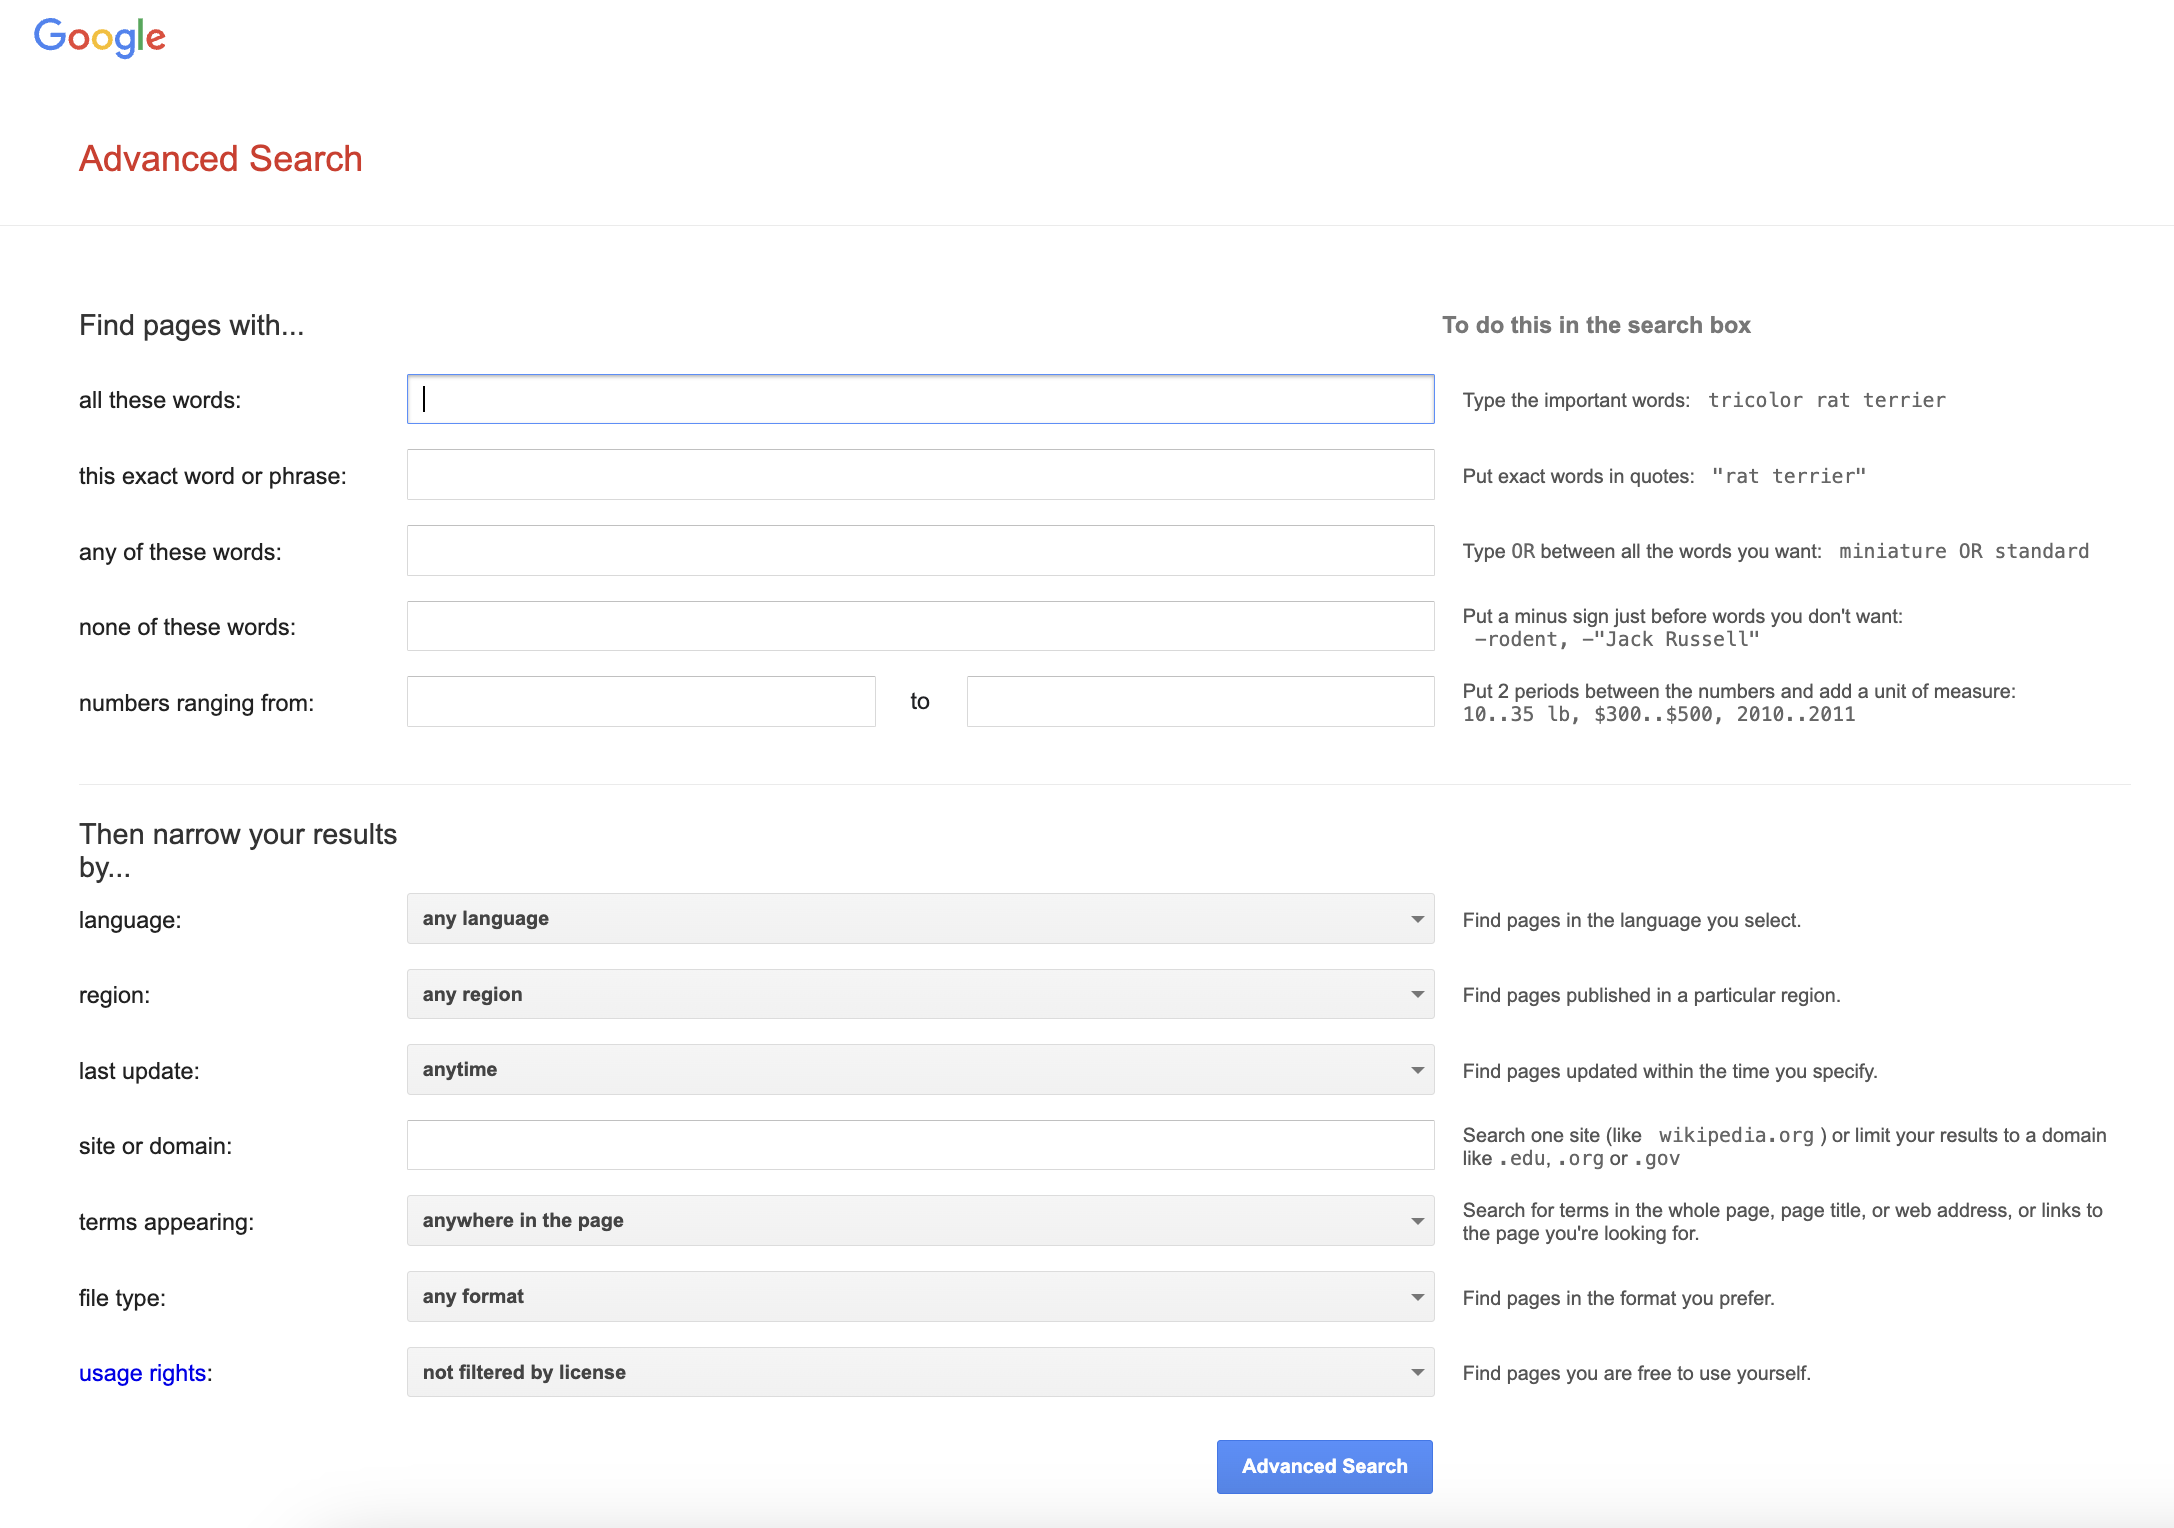
Task: Click the Google logo
Action: pos(100,37)
